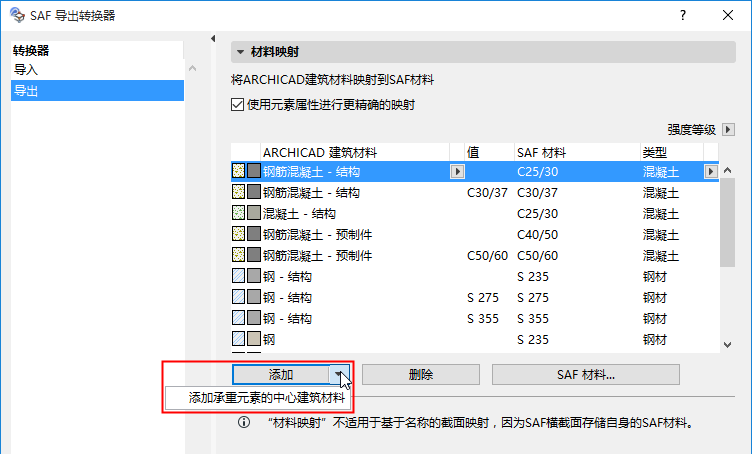Click SAF material C25/30 in selected row
The height and width of the screenshot is (454, 752).
pyautogui.click(x=538, y=172)
